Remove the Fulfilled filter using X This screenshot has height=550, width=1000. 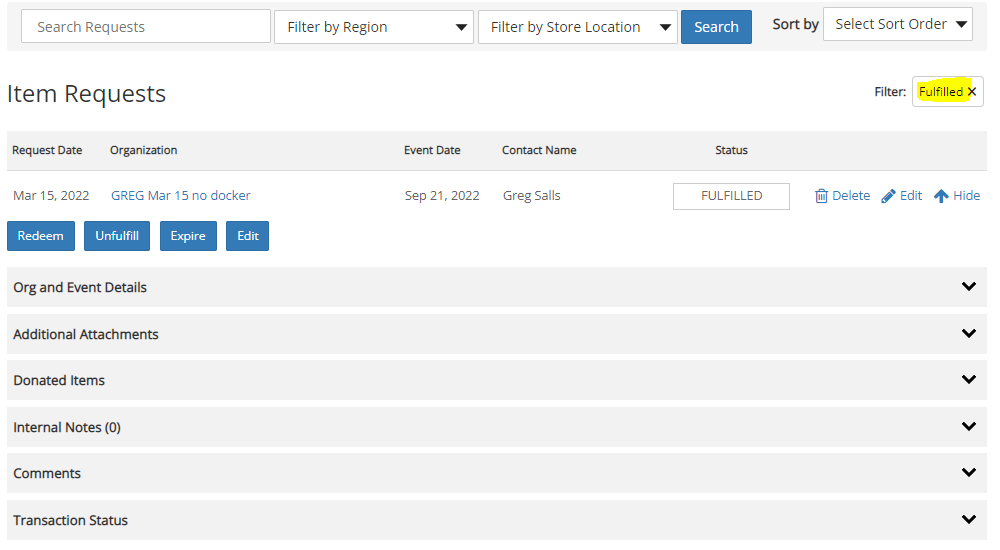point(972,92)
